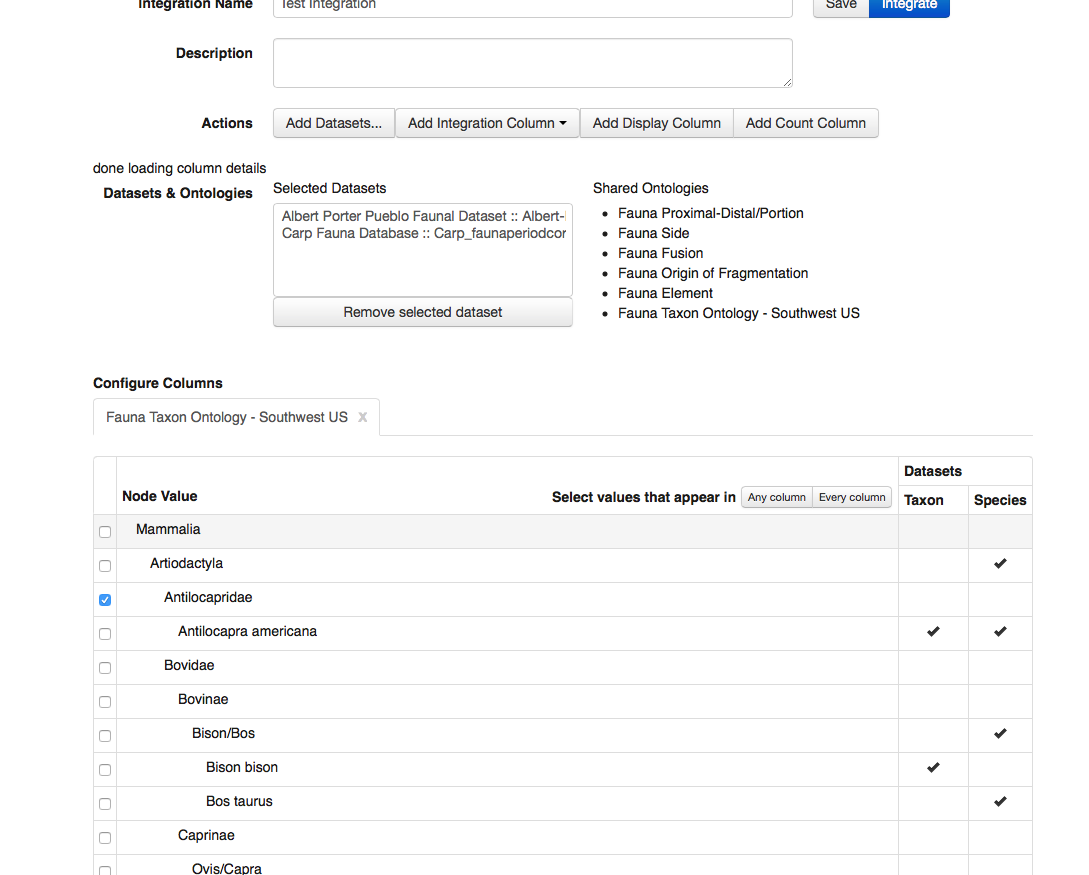Check the Mammalia checkbox
This screenshot has width=1089, height=875.
[105, 532]
